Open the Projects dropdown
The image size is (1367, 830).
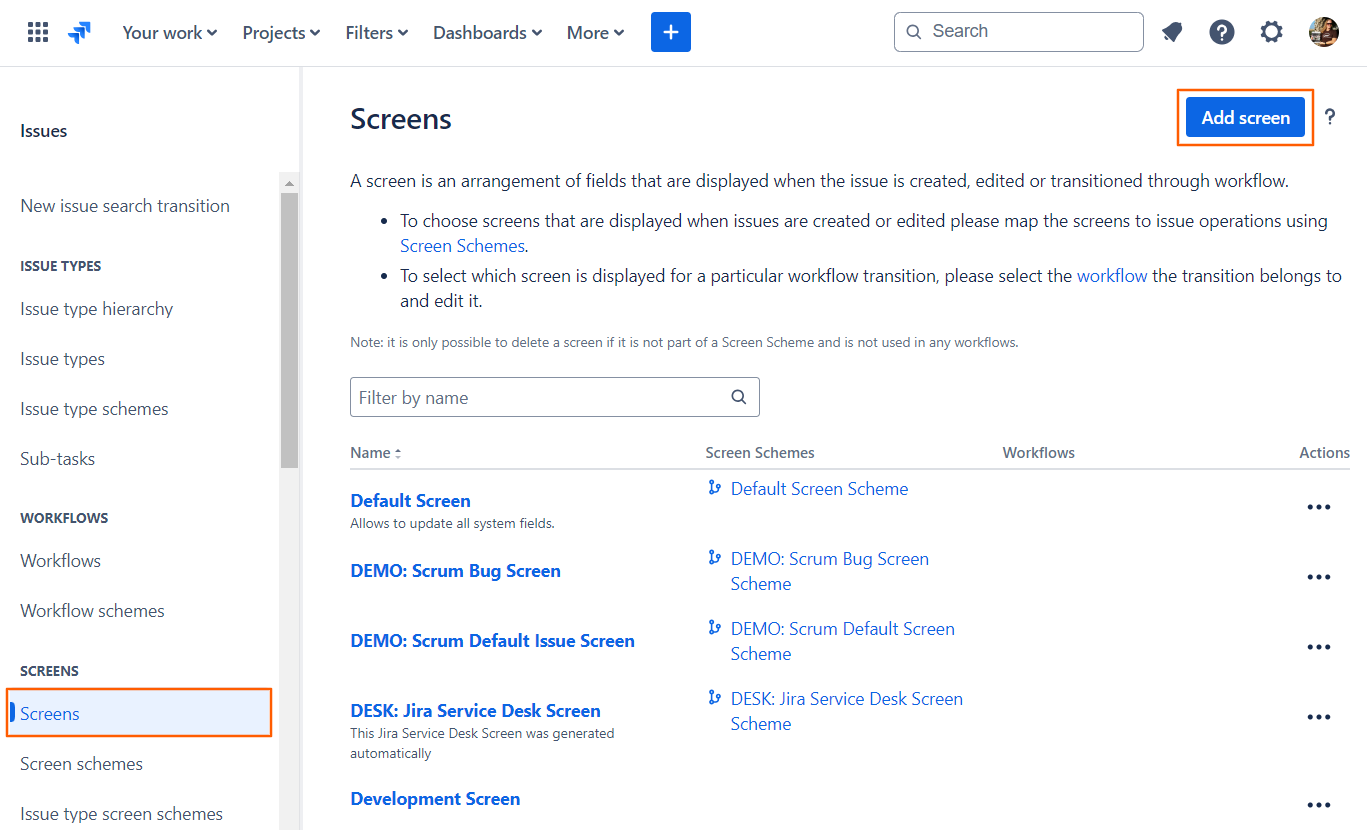point(280,32)
